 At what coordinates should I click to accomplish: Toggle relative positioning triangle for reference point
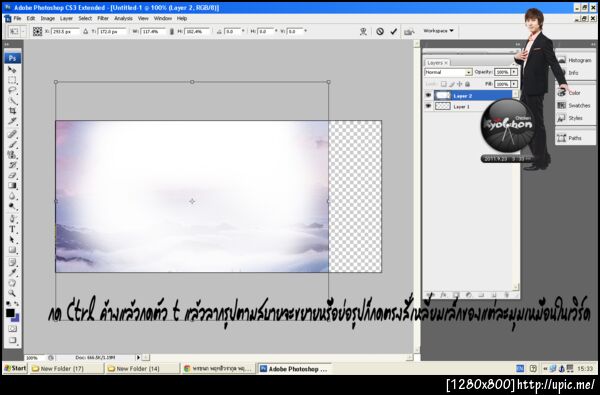[85, 31]
